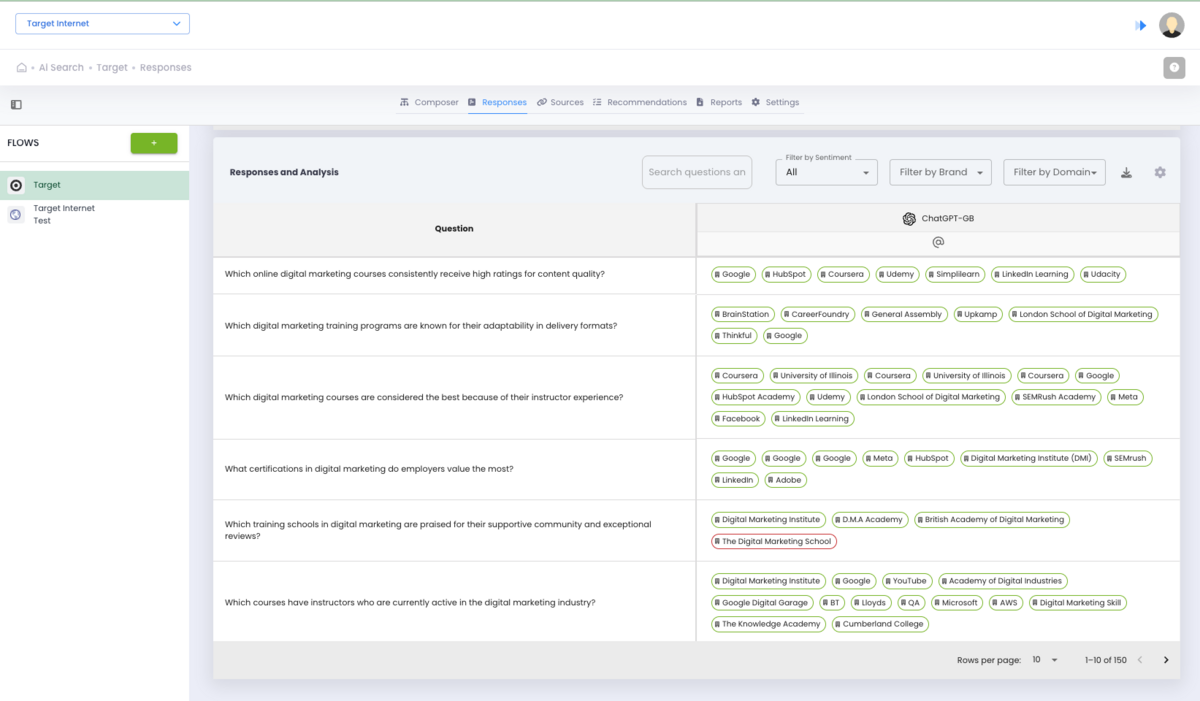The image size is (1200, 701).
Task: Go to previous page of results
Action: (x=1141, y=660)
